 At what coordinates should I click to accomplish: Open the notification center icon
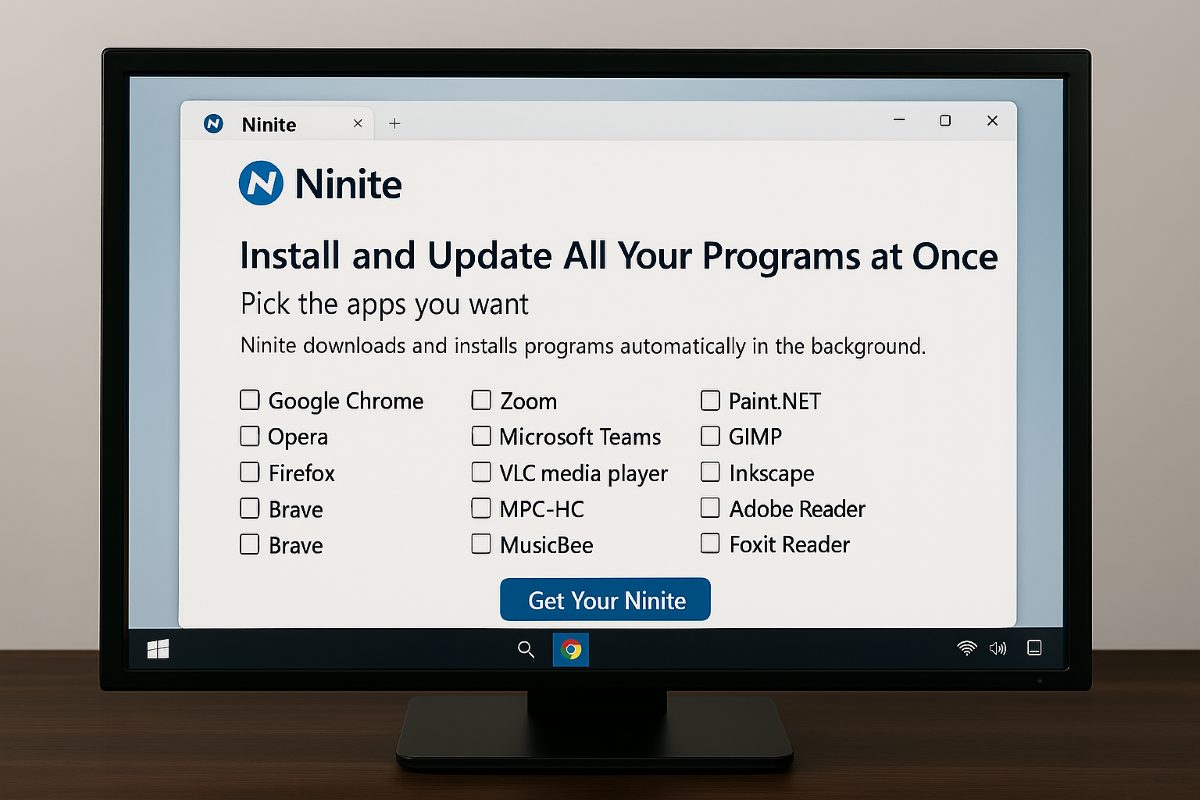1035,648
